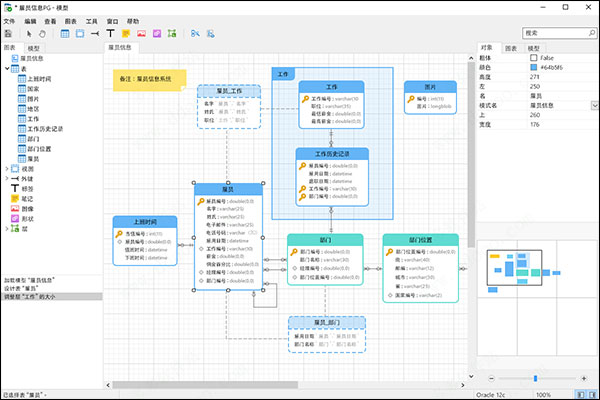The image size is (600, 400).
Task: Open the 文件 menu
Action: [9, 21]
